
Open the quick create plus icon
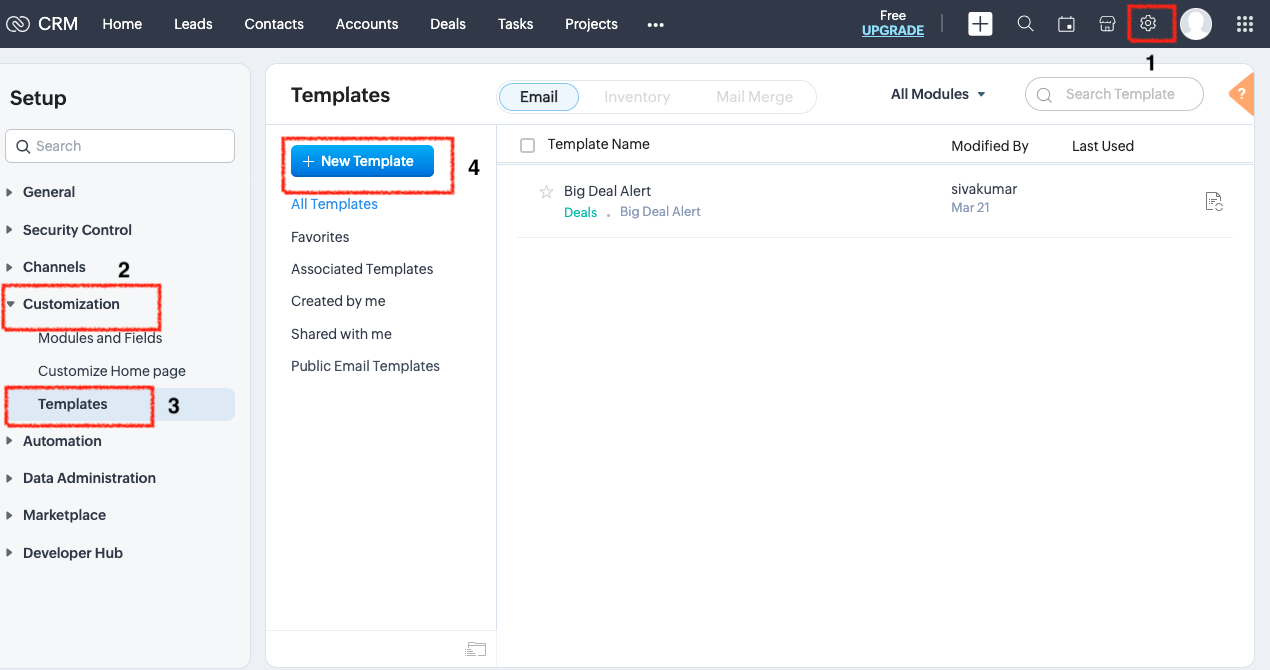[x=980, y=23]
